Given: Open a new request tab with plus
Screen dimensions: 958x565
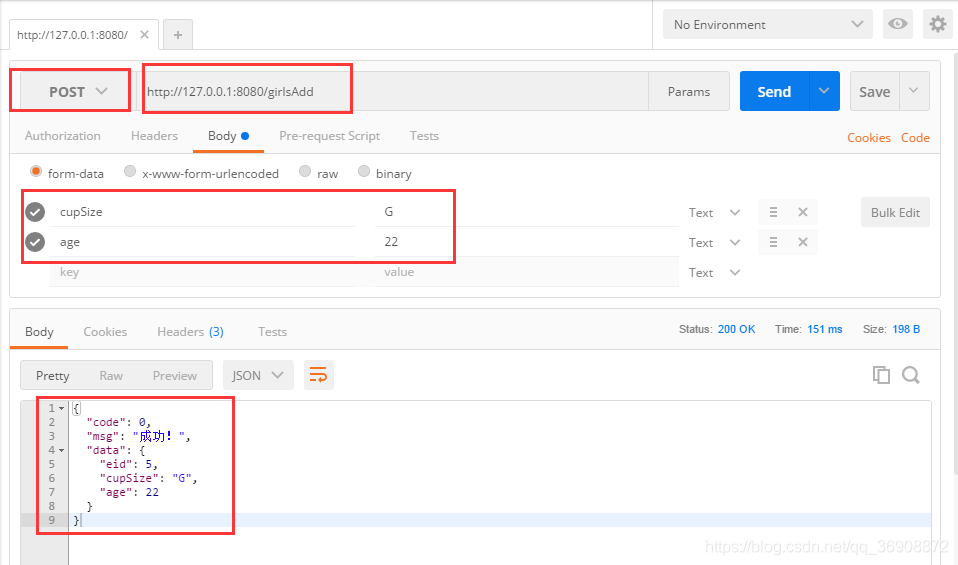Looking at the screenshot, I should point(178,35).
